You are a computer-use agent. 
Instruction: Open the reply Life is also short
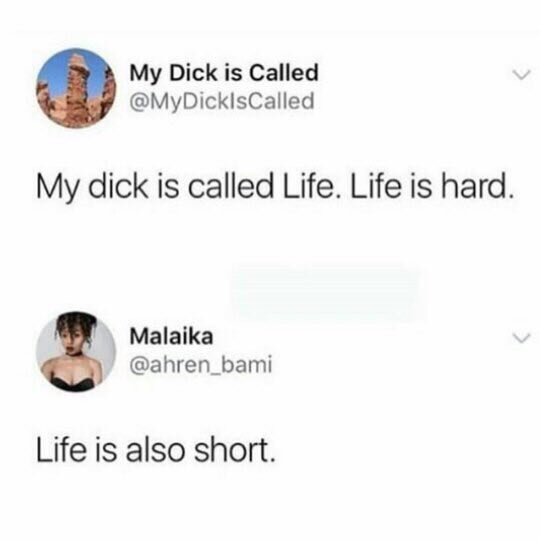pos(156,450)
